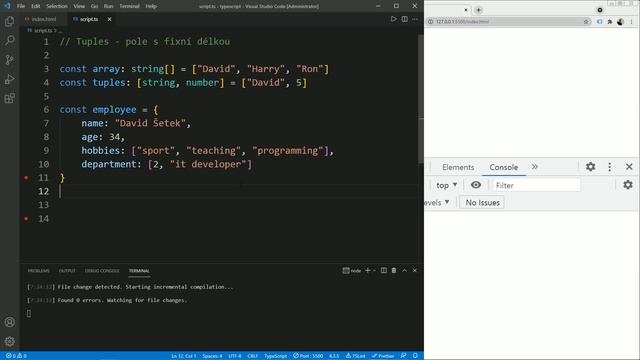Screen dimensions: 640x360
Task: Change Spaces: 4 indentation setting
Action: [212, 356]
